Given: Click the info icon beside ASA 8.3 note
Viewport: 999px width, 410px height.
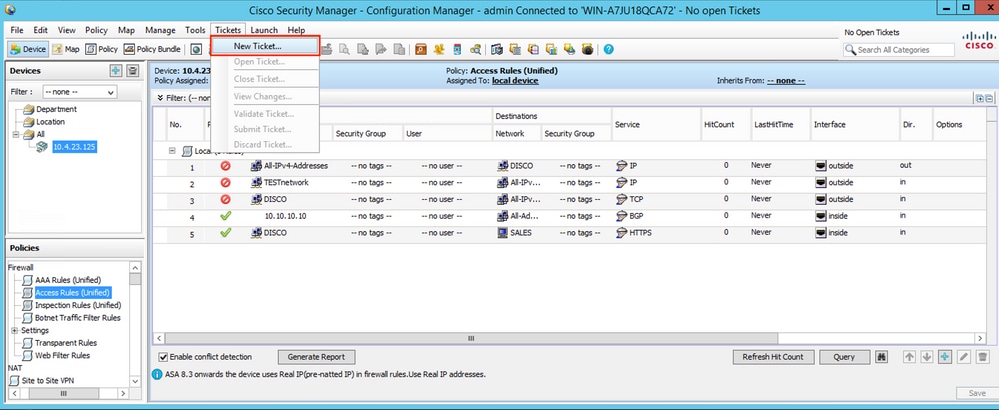Looking at the screenshot, I should pyautogui.click(x=157, y=374).
